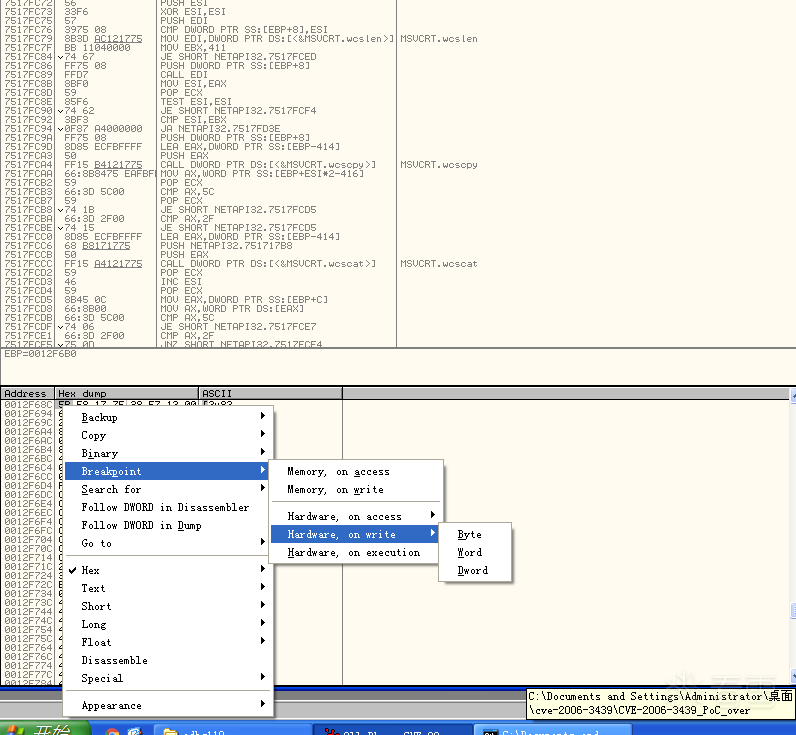Viewport: 796px width, 735px height.
Task: Select the MOV EAX,DWORD PTR SS:[EBP+C] instruction
Action: (244, 299)
